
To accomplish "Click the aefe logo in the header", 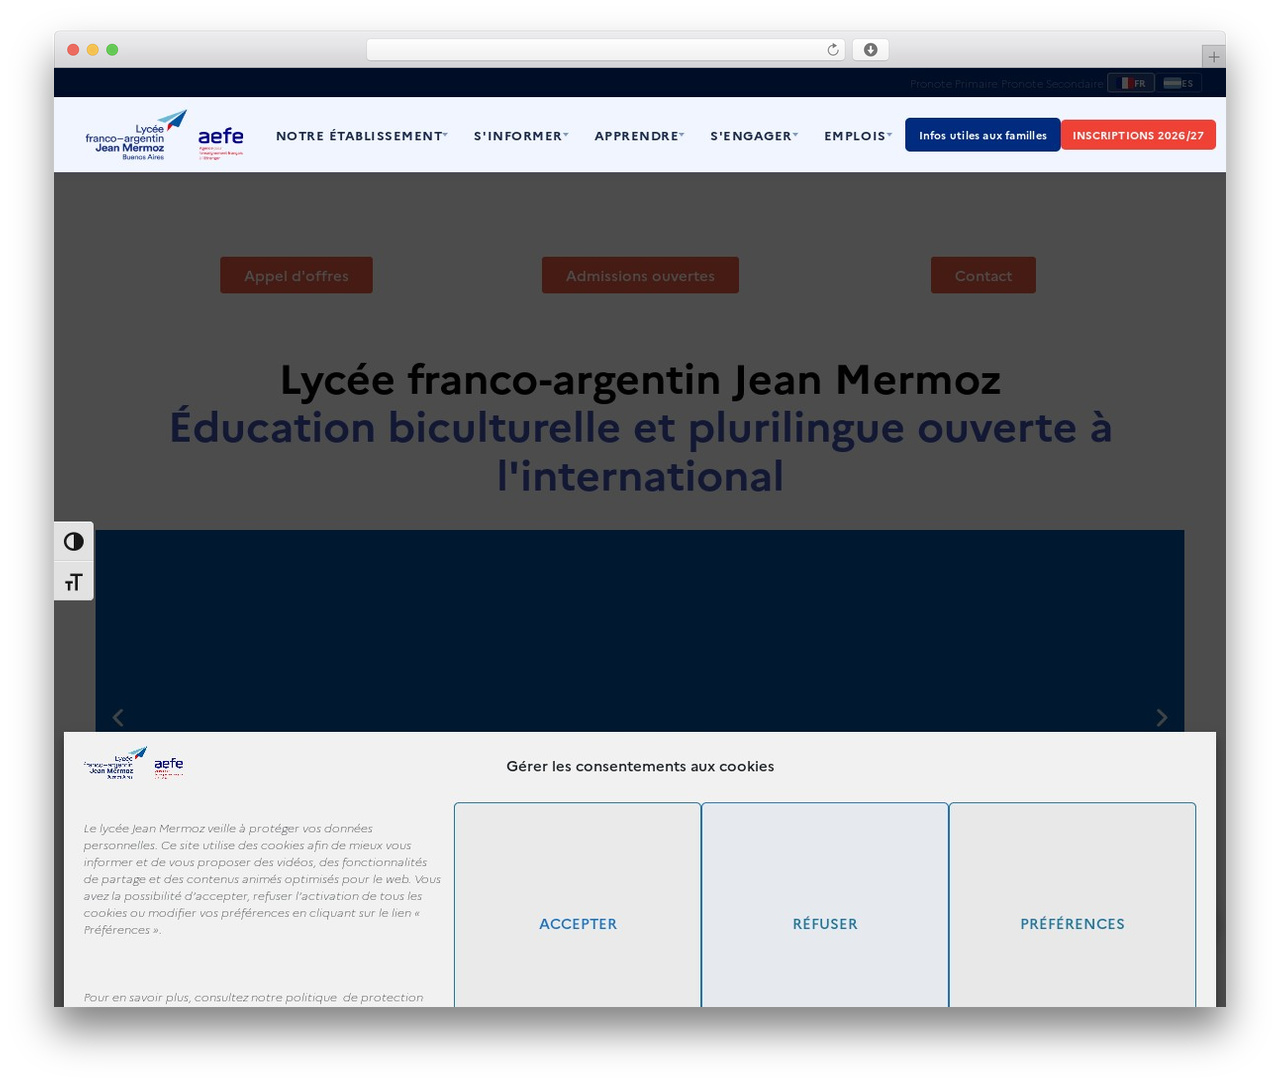I will (x=221, y=142).
